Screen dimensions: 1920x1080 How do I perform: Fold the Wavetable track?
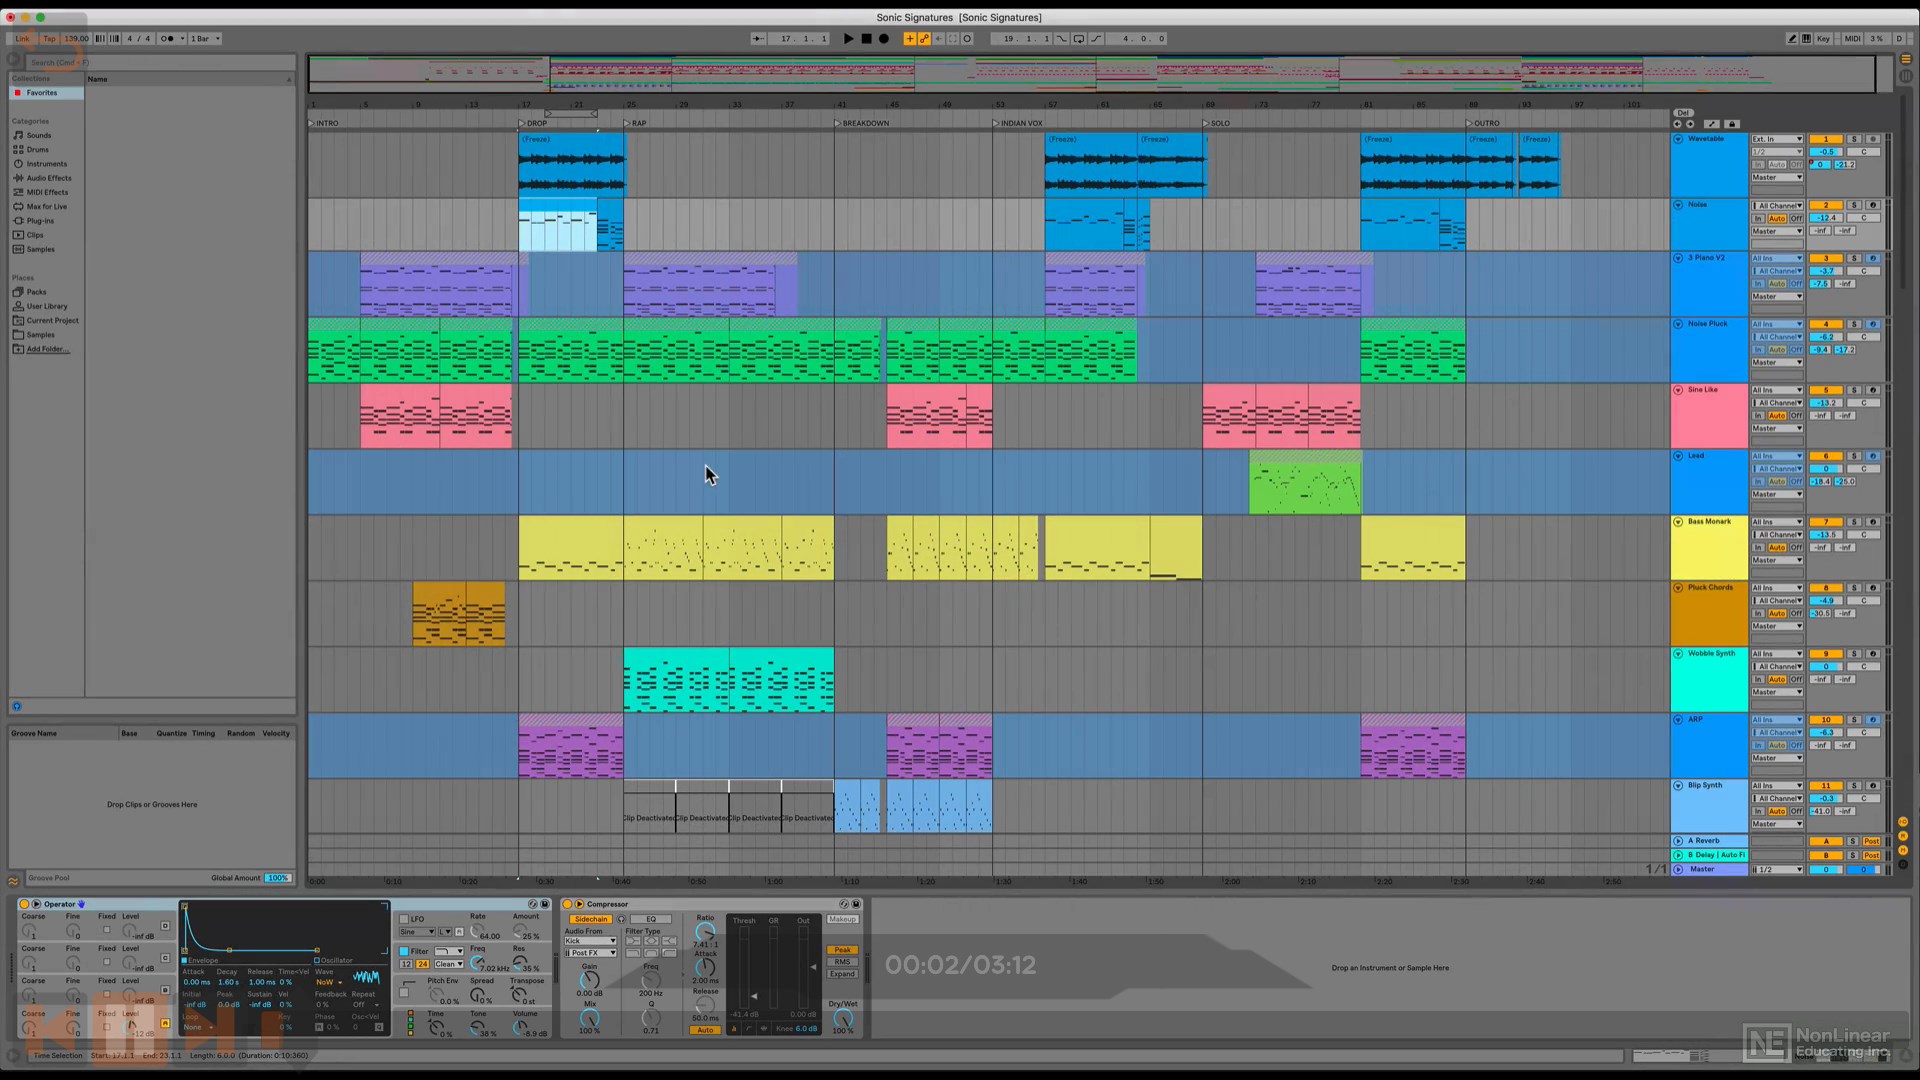click(x=1678, y=139)
